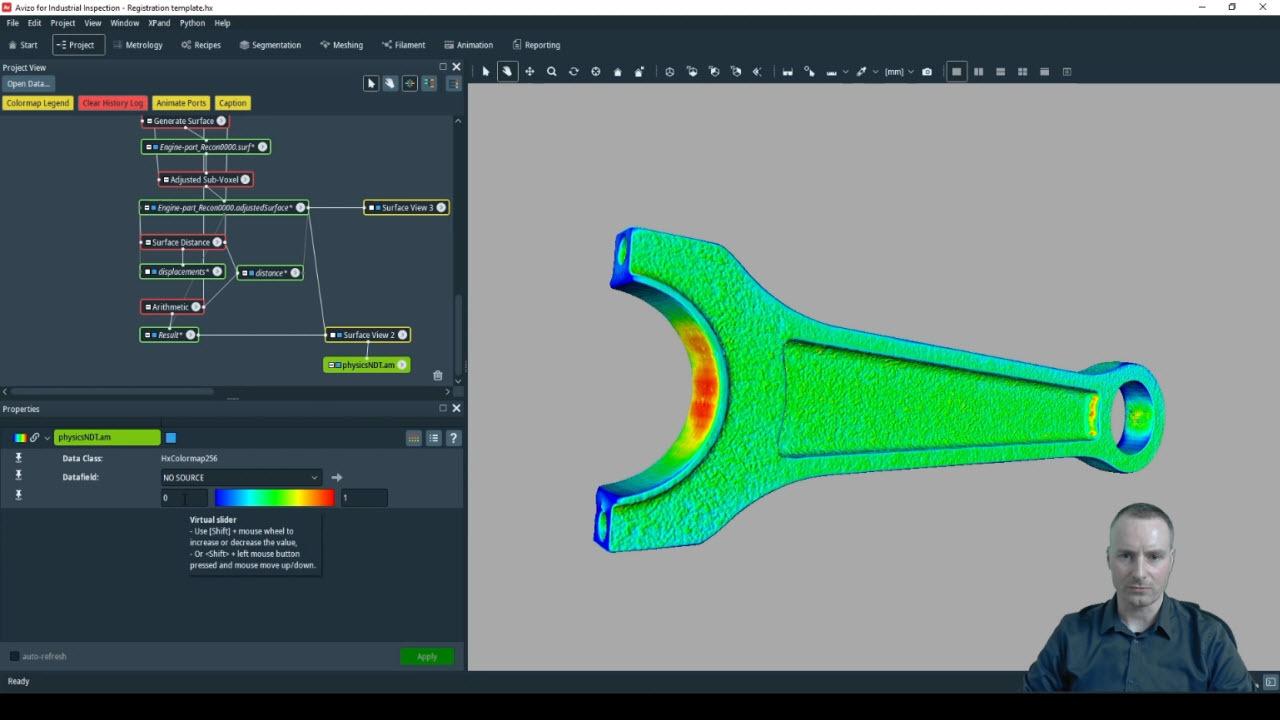Viewport: 1280px width, 720px height.
Task: Activate the translate (four-arrow) viewer tool
Action: [529, 72]
